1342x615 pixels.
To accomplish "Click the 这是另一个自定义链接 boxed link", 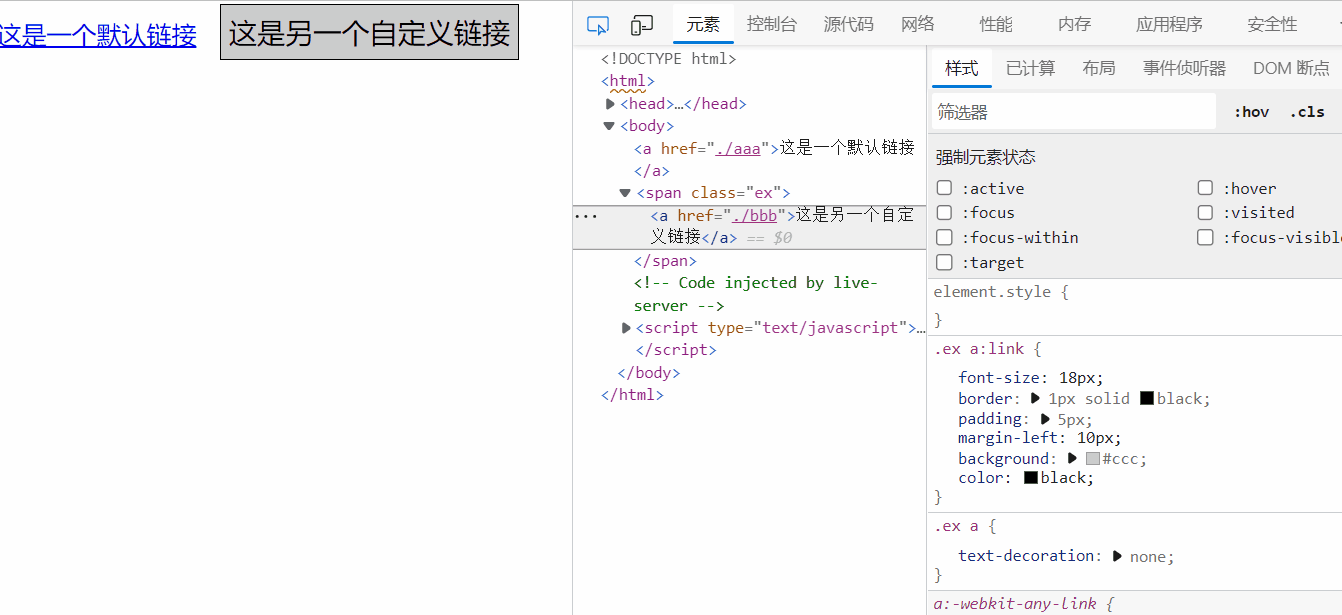I will tap(369, 32).
